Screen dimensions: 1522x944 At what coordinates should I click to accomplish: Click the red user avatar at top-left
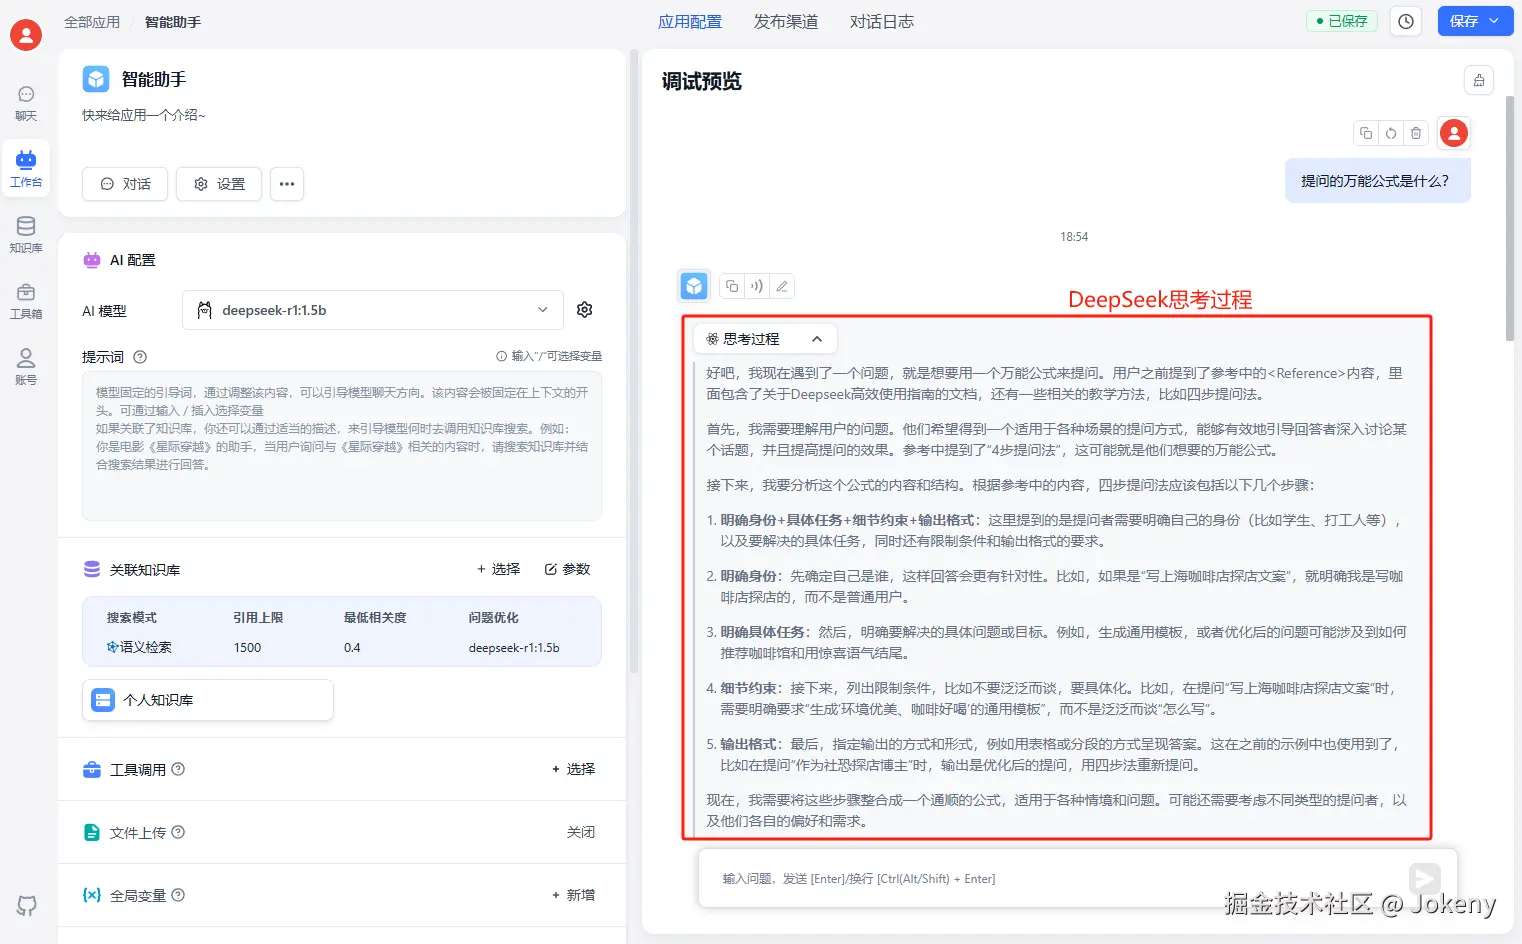(26, 35)
